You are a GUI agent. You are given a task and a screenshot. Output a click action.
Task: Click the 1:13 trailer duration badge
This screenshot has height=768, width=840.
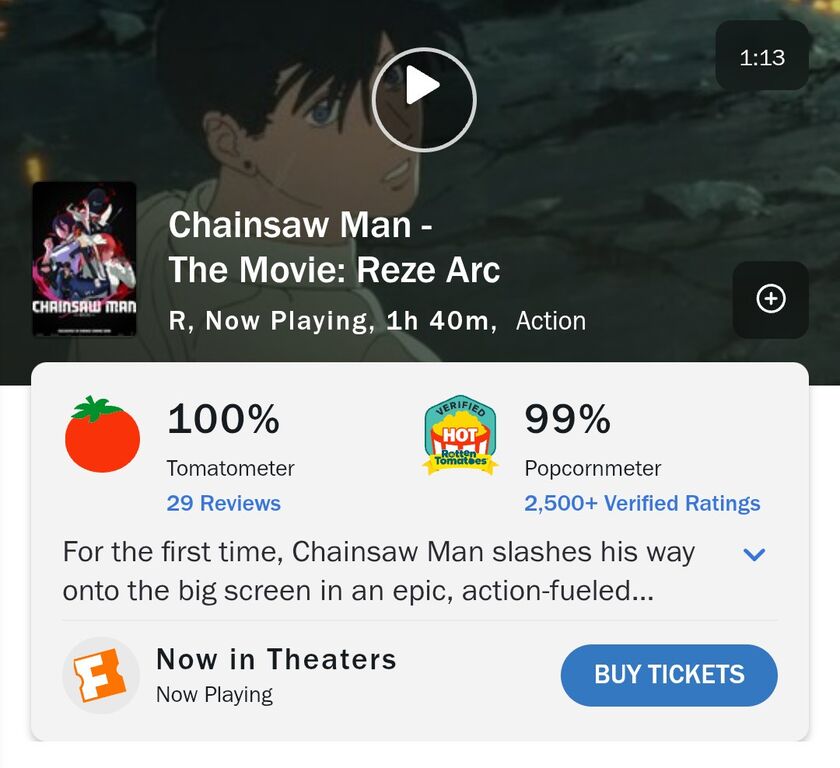click(x=762, y=58)
